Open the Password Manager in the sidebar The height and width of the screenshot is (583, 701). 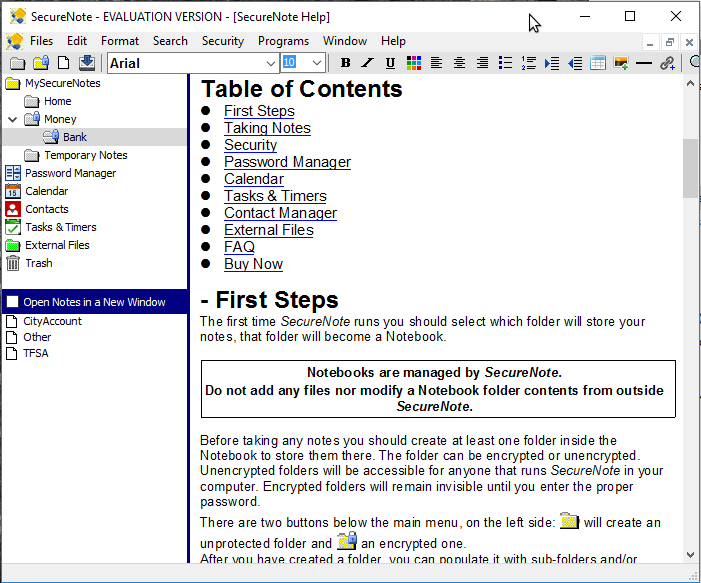point(61,173)
